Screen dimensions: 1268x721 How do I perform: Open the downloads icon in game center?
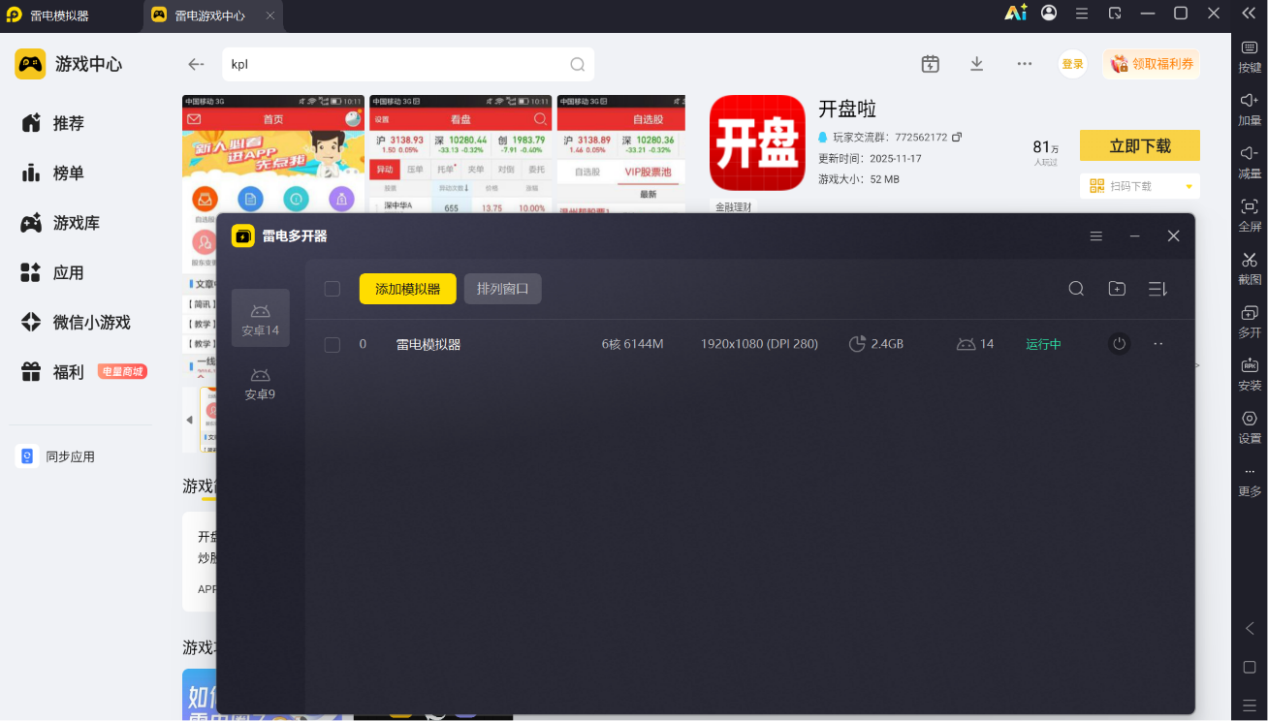click(x=977, y=64)
